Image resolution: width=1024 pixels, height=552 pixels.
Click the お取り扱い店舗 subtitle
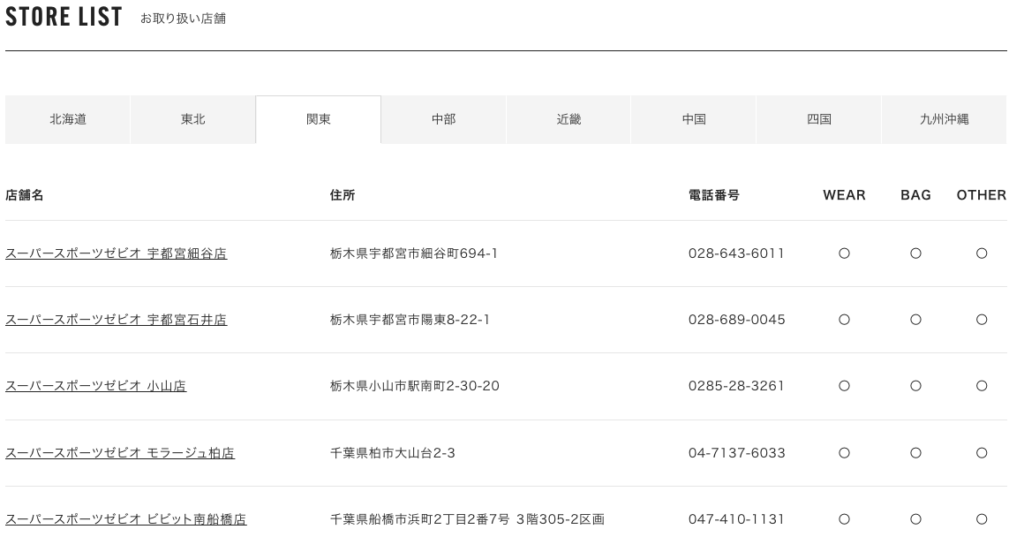[x=183, y=18]
